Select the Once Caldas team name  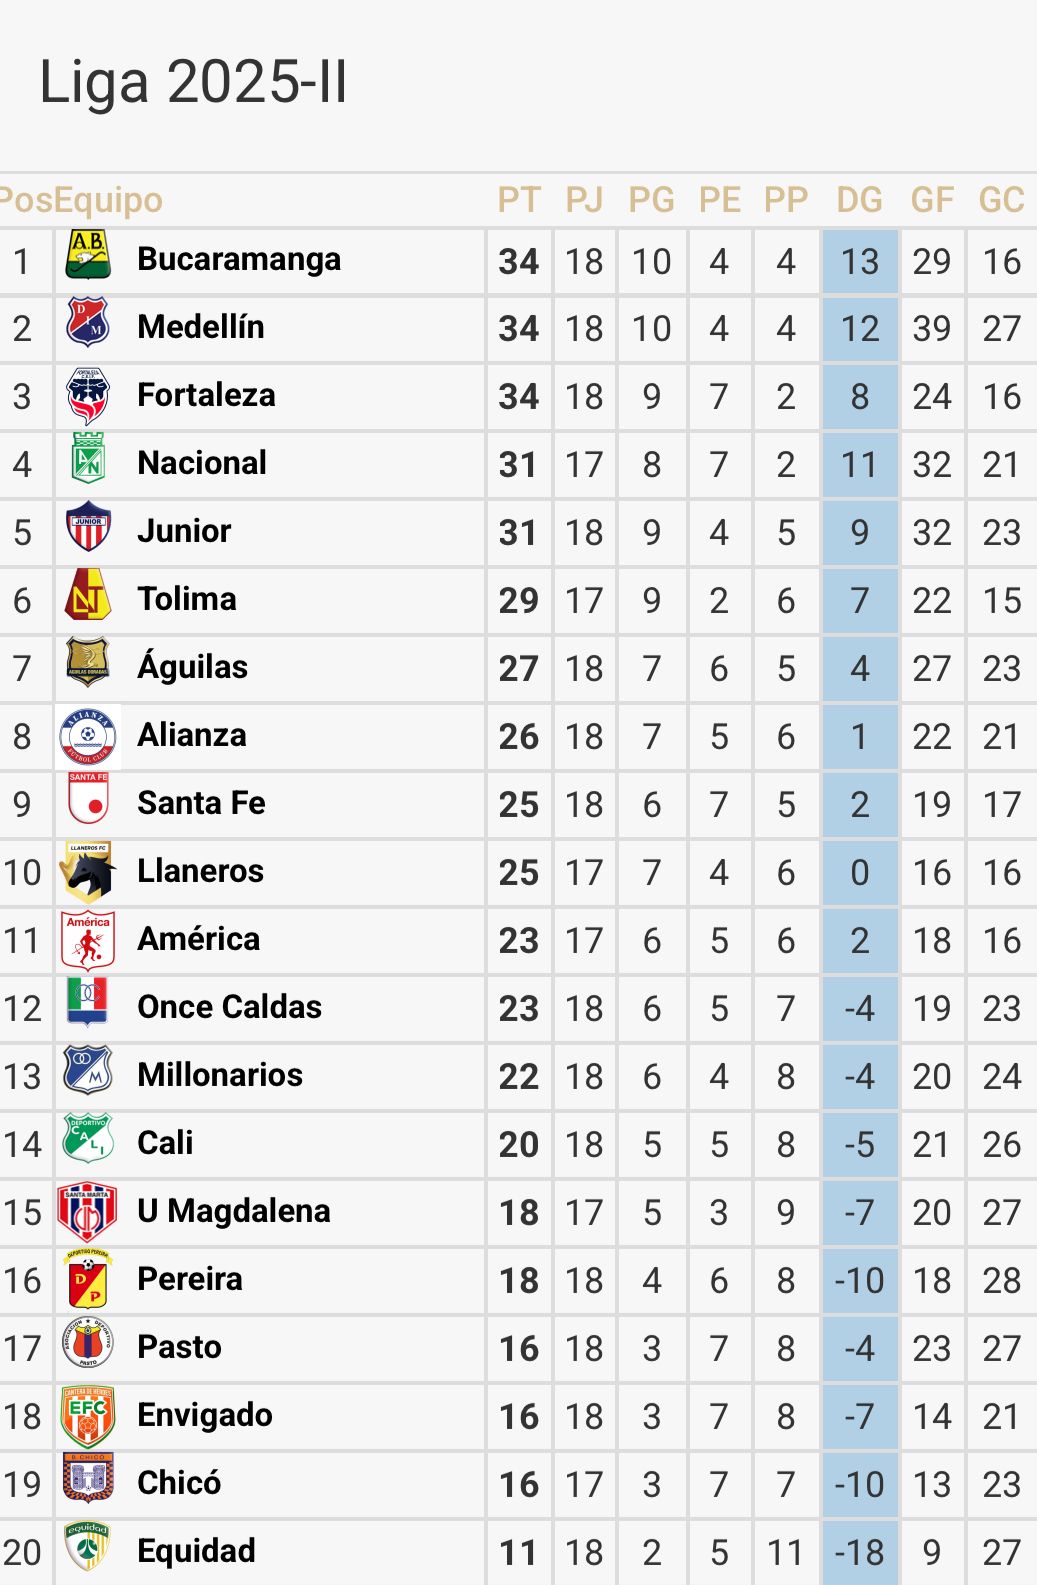229,1007
